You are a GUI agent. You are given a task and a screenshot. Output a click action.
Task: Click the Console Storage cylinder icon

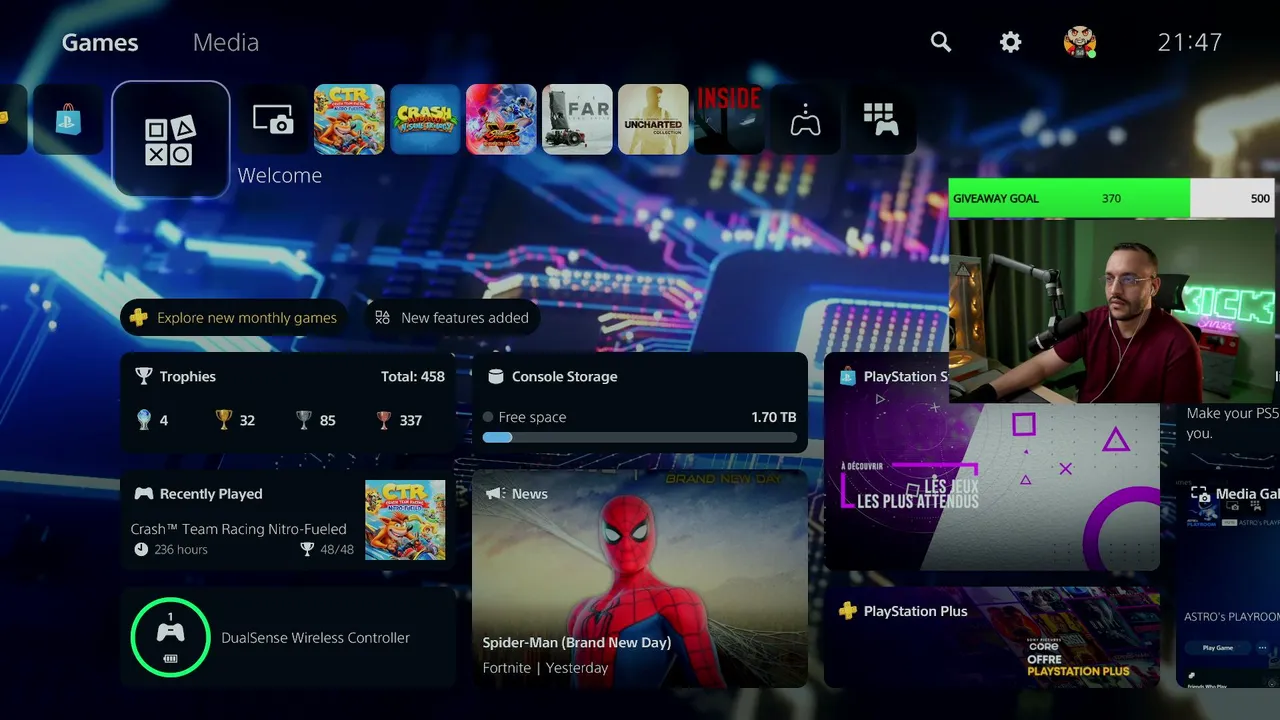pos(495,377)
